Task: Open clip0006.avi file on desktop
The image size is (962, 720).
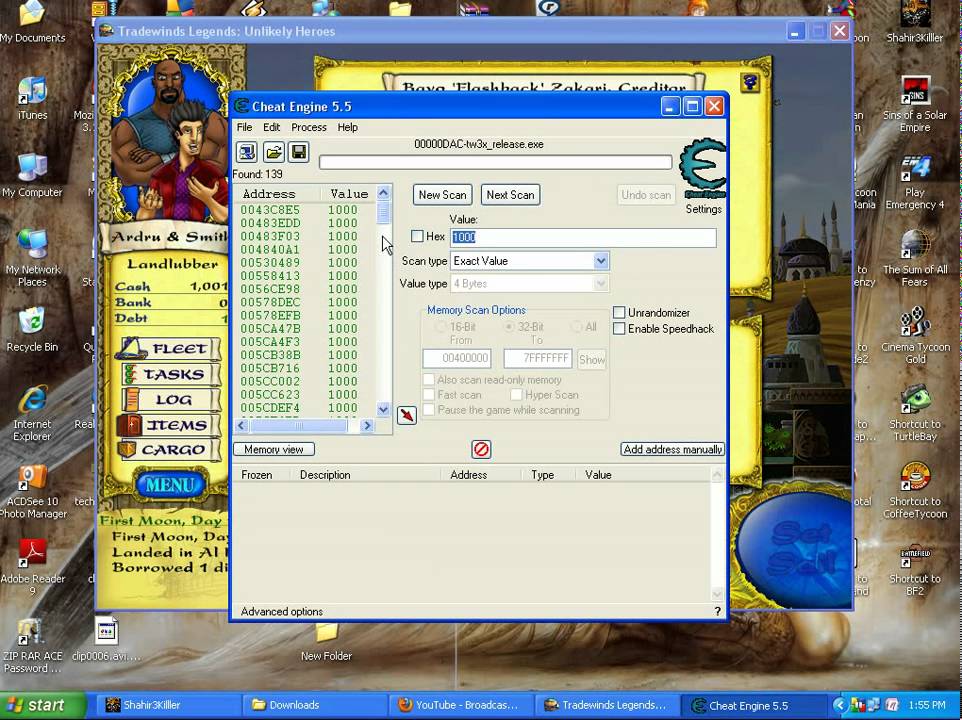Action: pos(106,639)
